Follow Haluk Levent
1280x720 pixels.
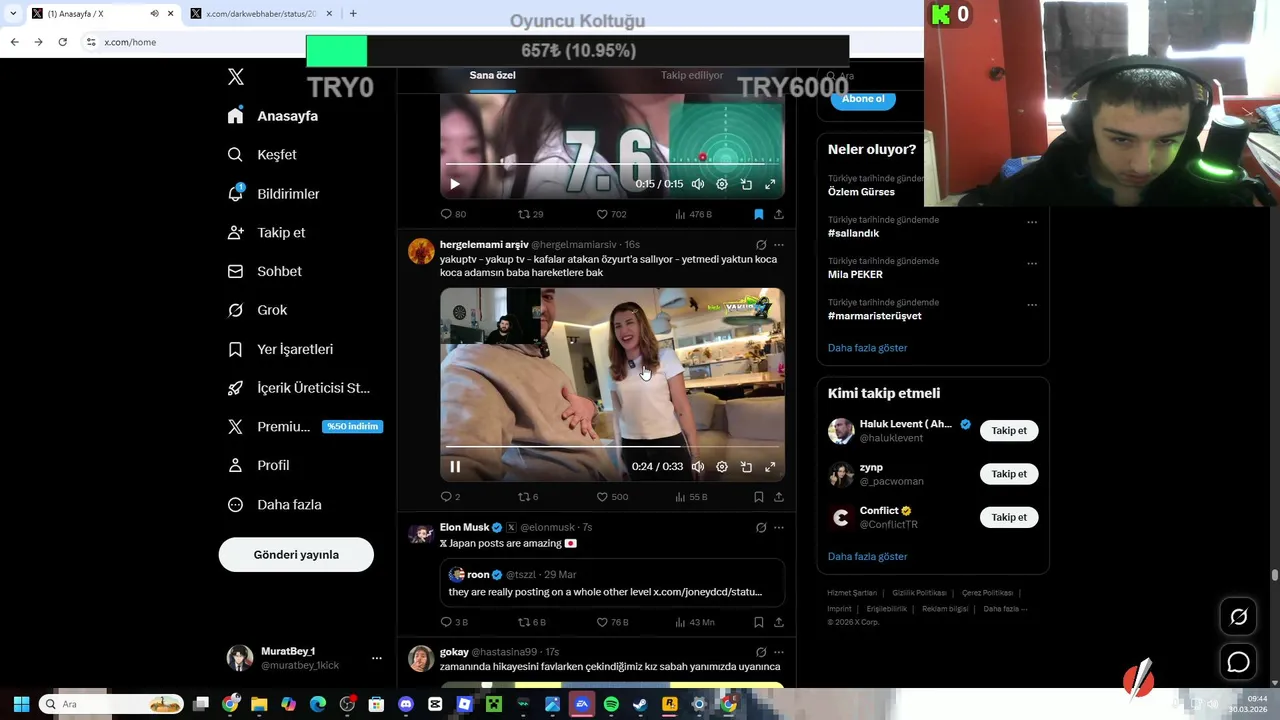pos(1009,431)
